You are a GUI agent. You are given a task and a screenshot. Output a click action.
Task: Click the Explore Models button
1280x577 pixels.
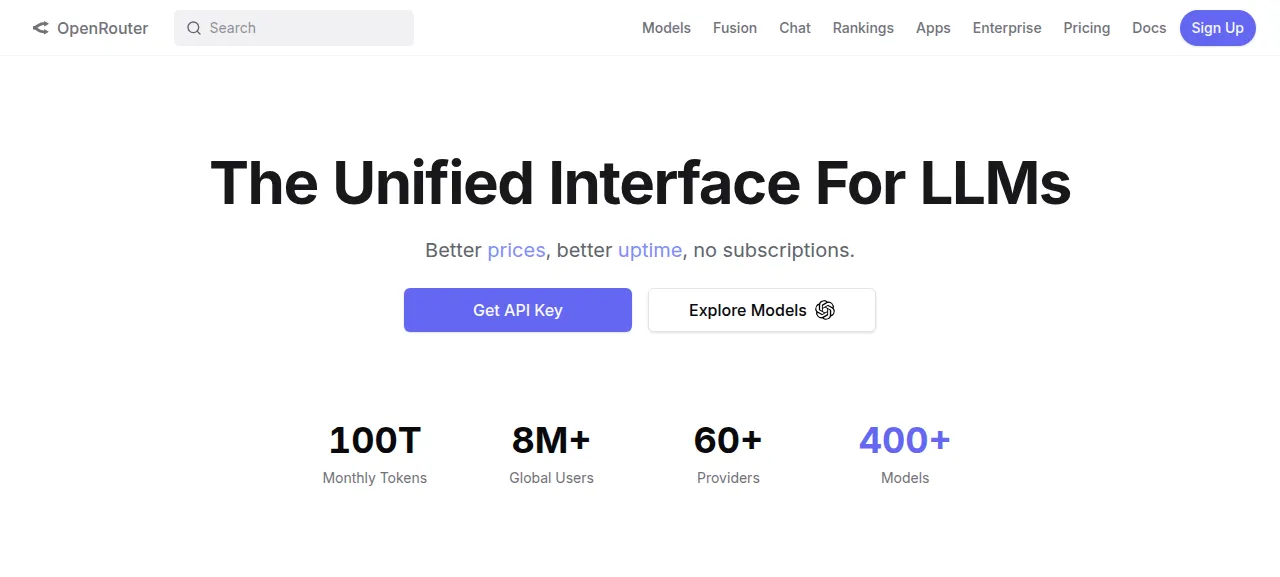click(x=762, y=310)
